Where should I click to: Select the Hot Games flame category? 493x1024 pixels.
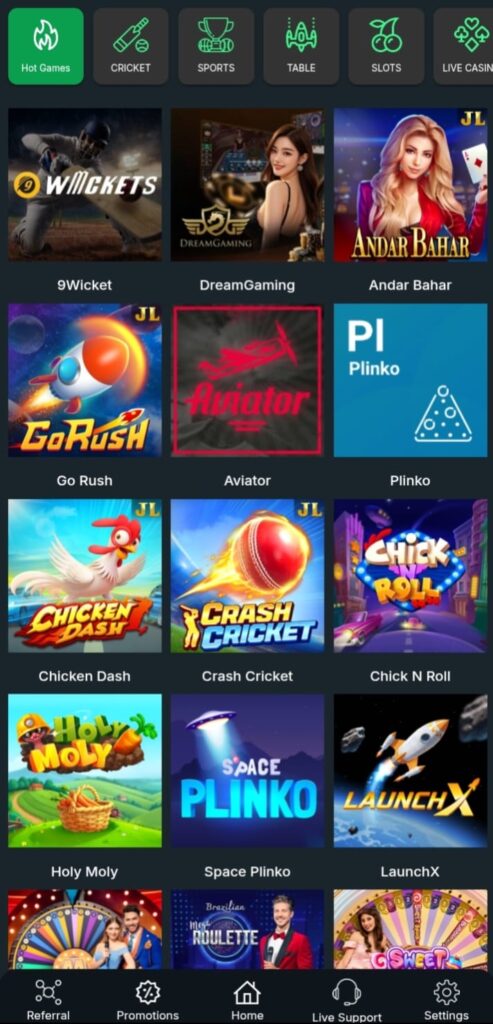tap(46, 46)
